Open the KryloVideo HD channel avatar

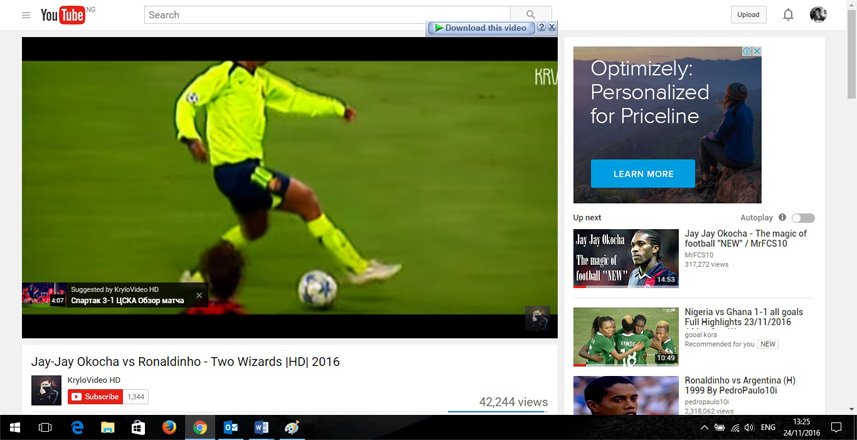point(46,390)
